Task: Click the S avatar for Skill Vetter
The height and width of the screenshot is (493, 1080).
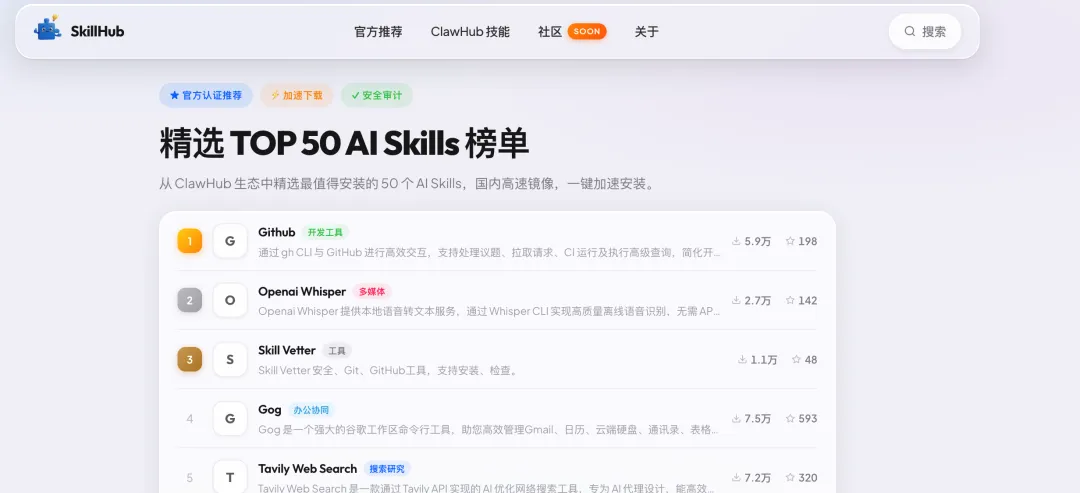Action: (x=230, y=359)
